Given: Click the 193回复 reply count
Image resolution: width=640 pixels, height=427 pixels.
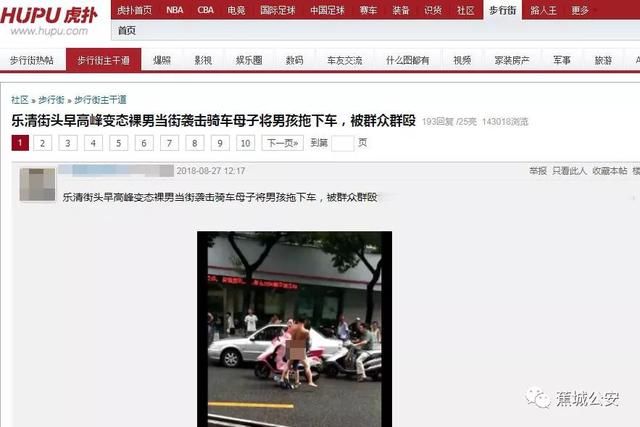Looking at the screenshot, I should coord(438,122).
